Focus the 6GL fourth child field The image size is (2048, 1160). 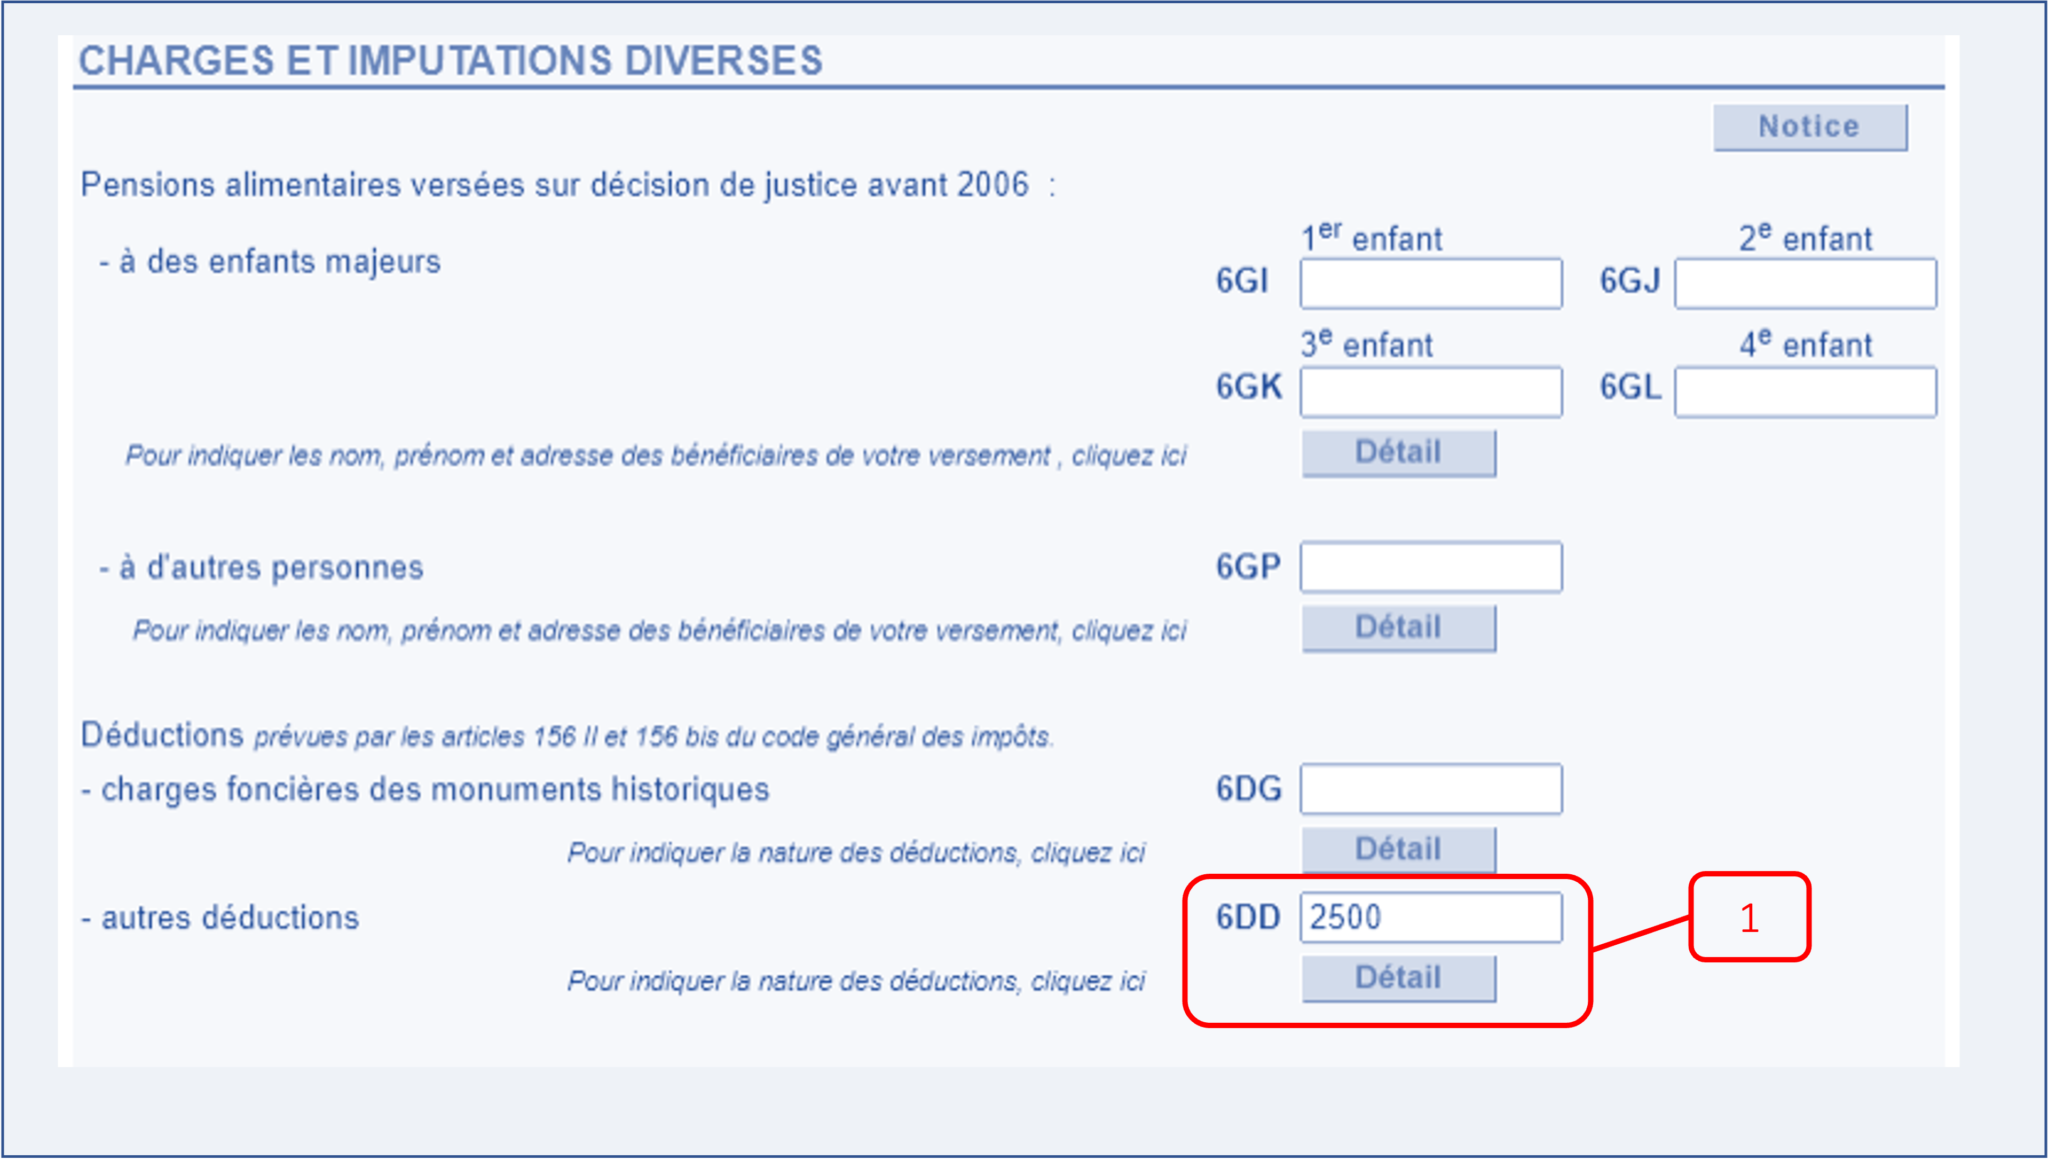point(1805,391)
